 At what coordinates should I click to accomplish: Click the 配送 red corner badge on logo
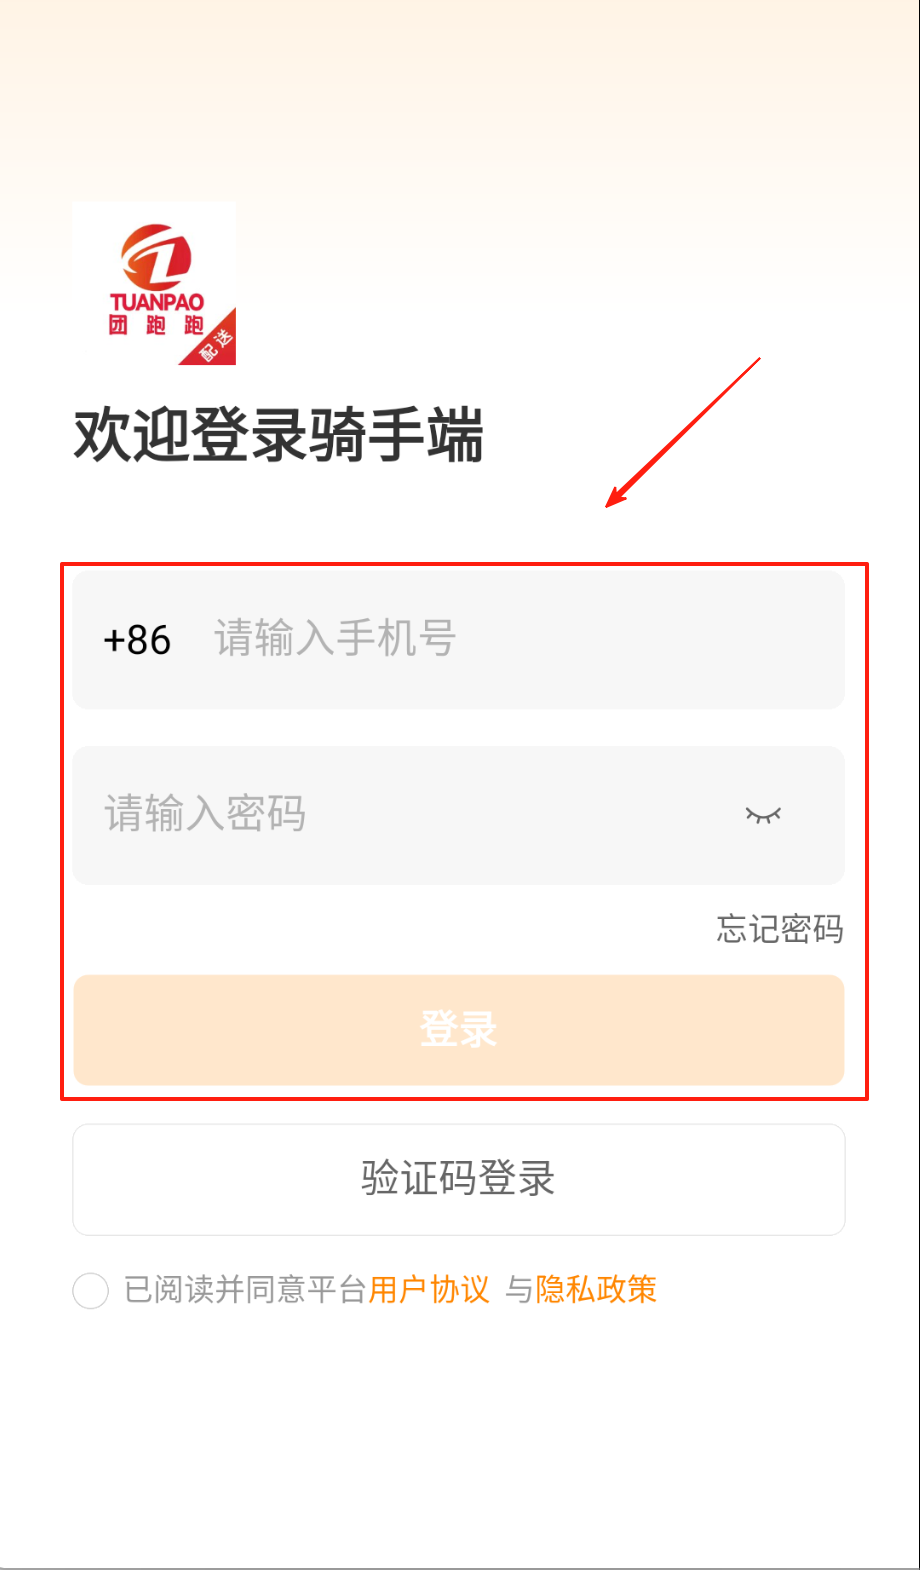[214, 342]
